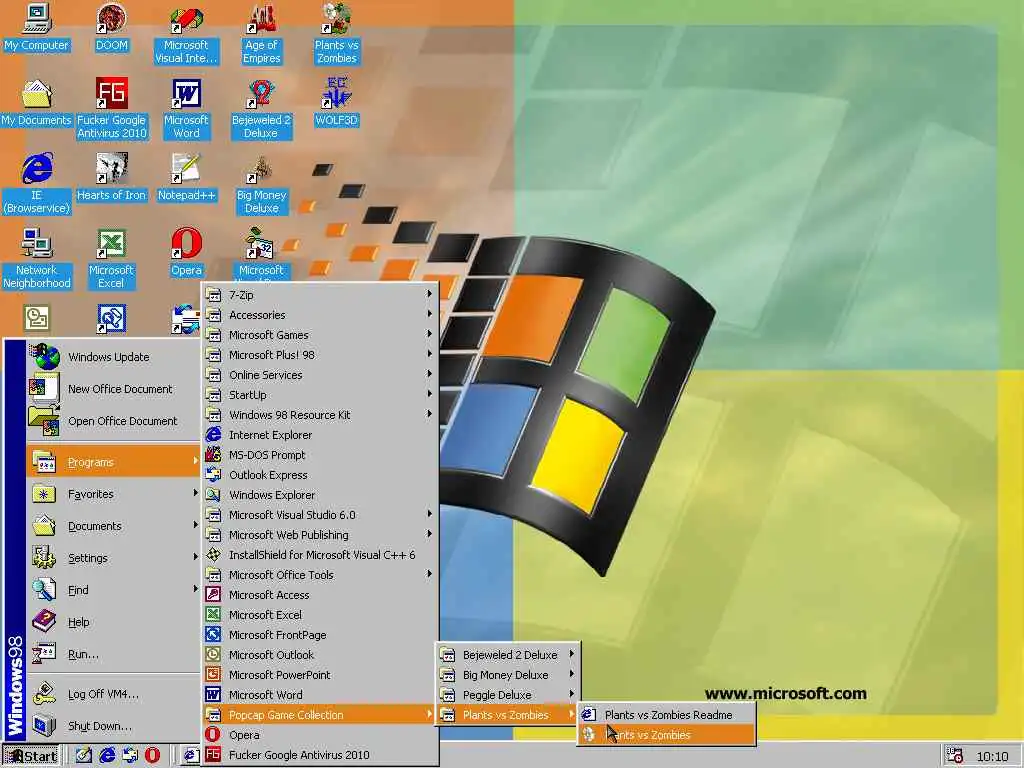Expand the StartUp program folder
This screenshot has height=768, width=1024.
(x=319, y=395)
